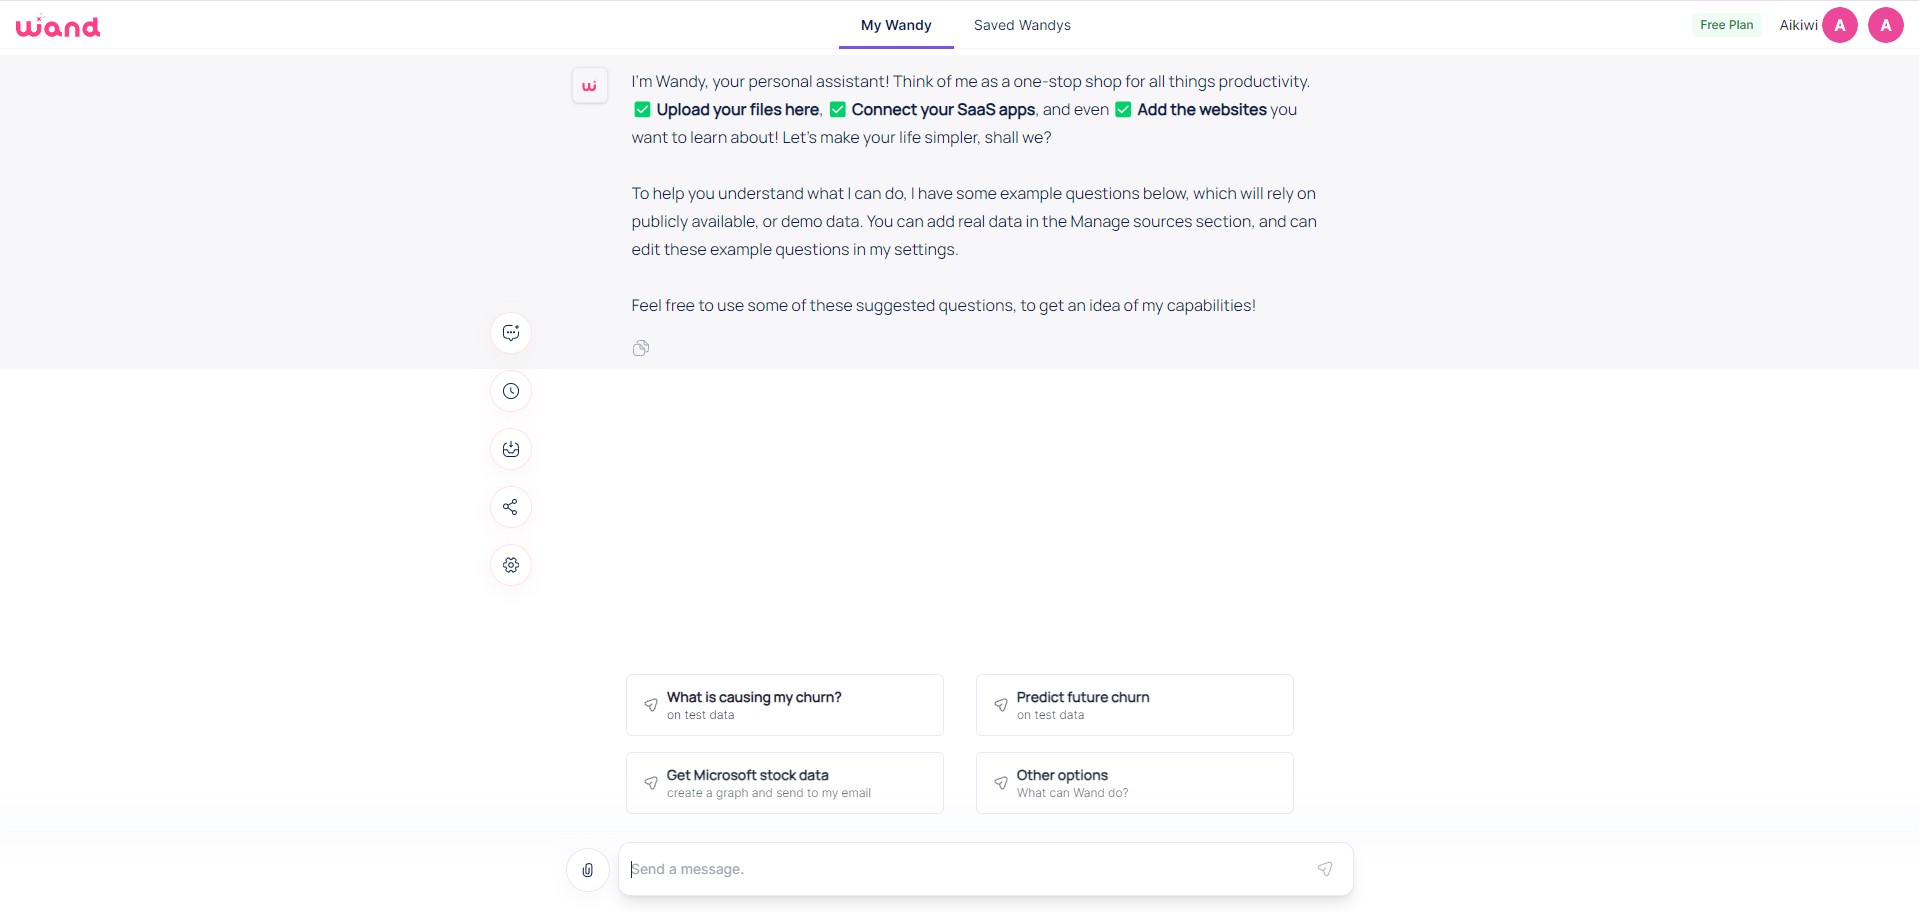Click the attach file paperclip icon
Image resolution: width=1919 pixels, height=912 pixels.
(x=588, y=870)
